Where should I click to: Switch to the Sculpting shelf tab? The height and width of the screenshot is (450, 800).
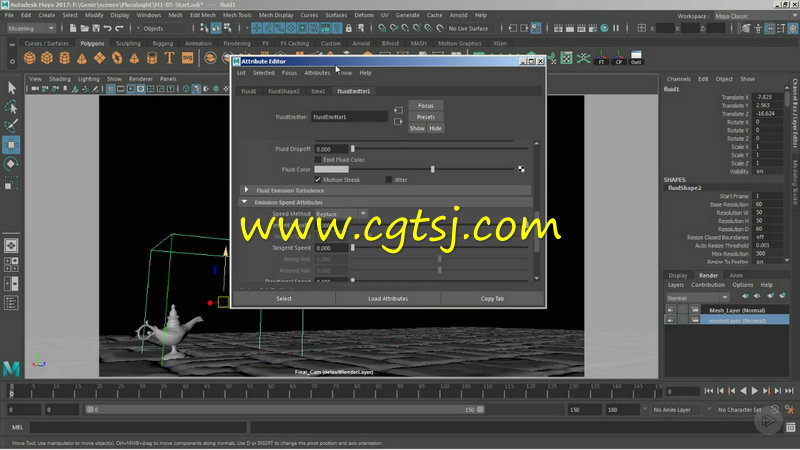click(x=128, y=43)
